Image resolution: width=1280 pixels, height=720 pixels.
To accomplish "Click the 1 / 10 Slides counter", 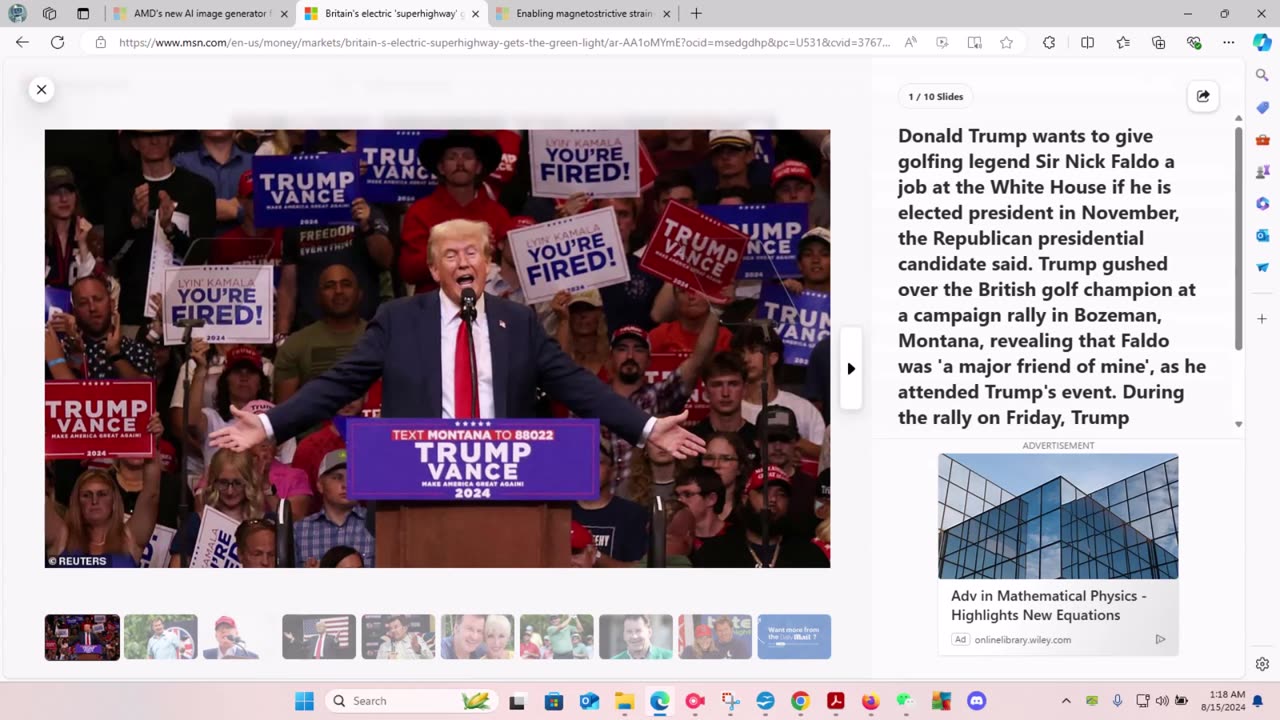I will 936,96.
